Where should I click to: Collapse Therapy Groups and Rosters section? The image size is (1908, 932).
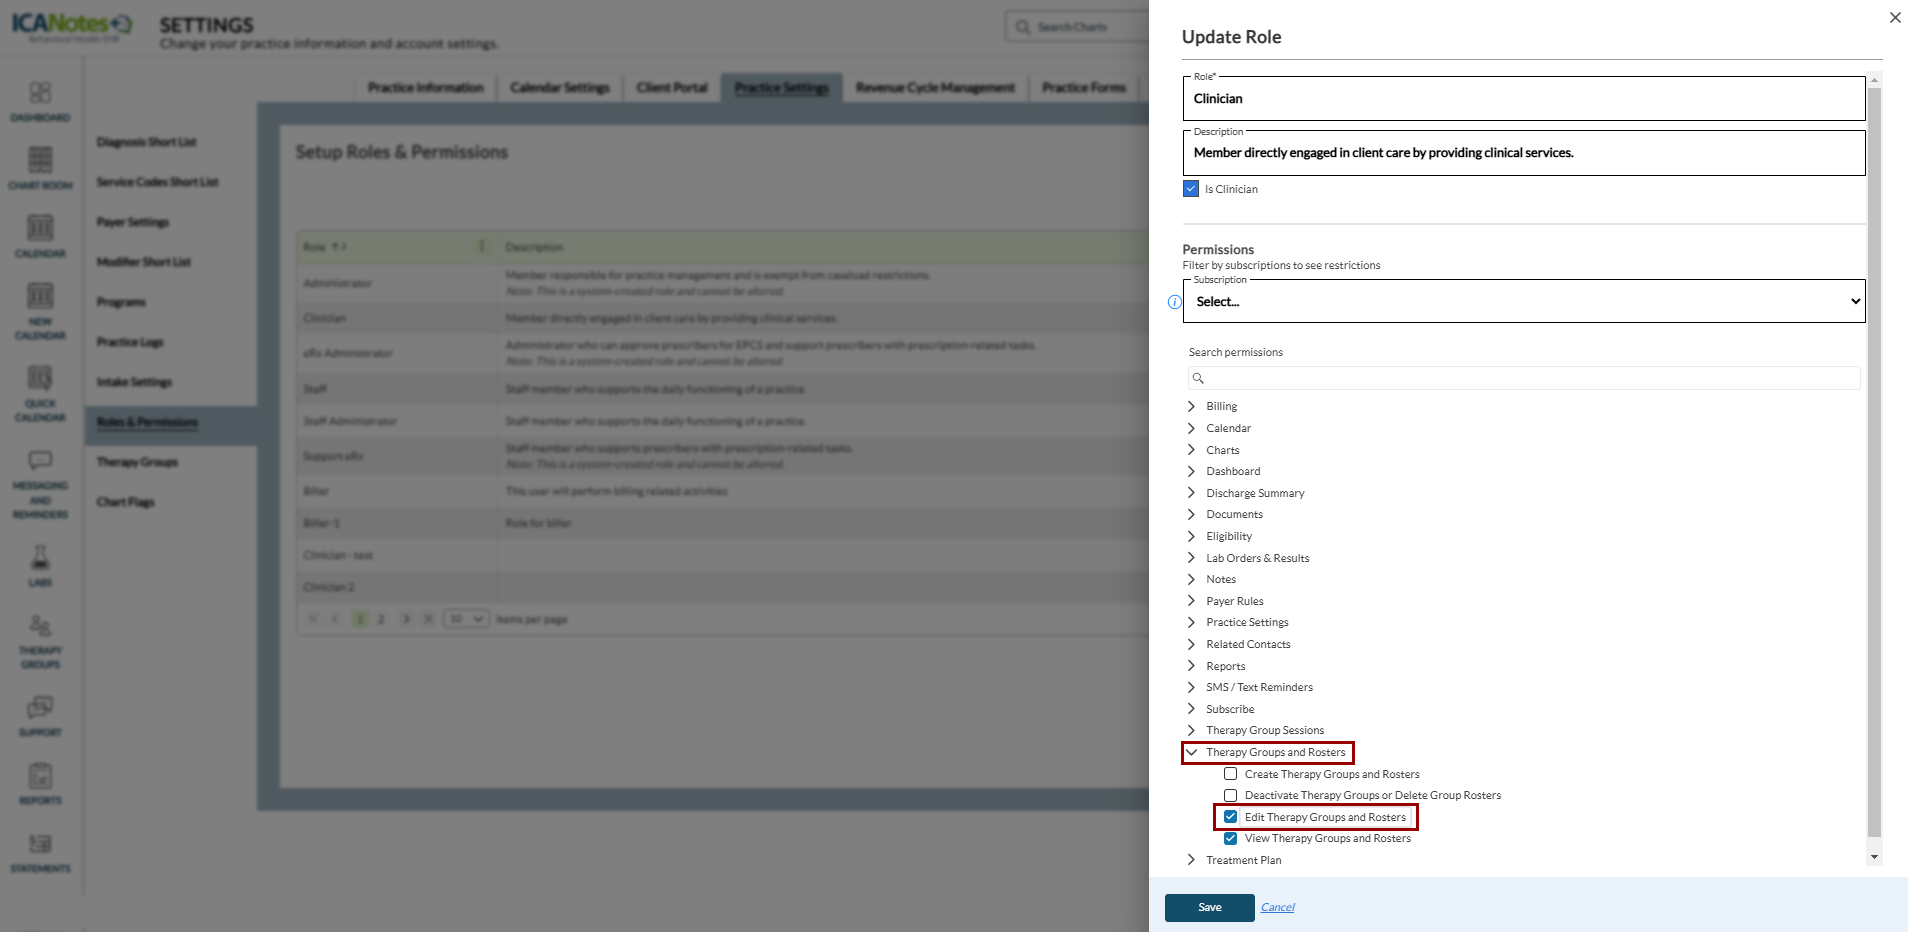(1191, 752)
